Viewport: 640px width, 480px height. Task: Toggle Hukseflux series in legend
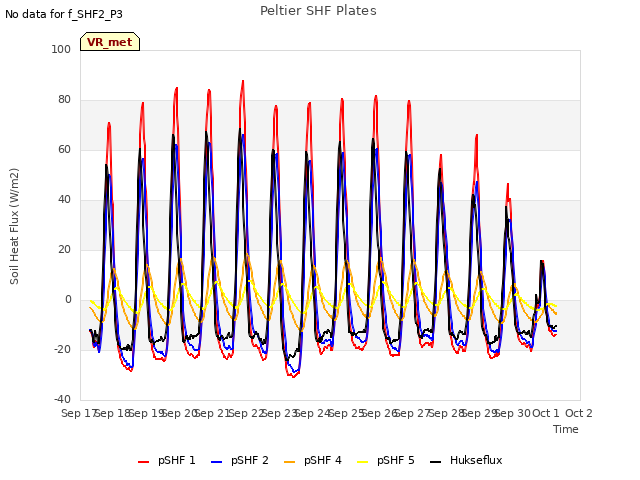(x=466, y=460)
